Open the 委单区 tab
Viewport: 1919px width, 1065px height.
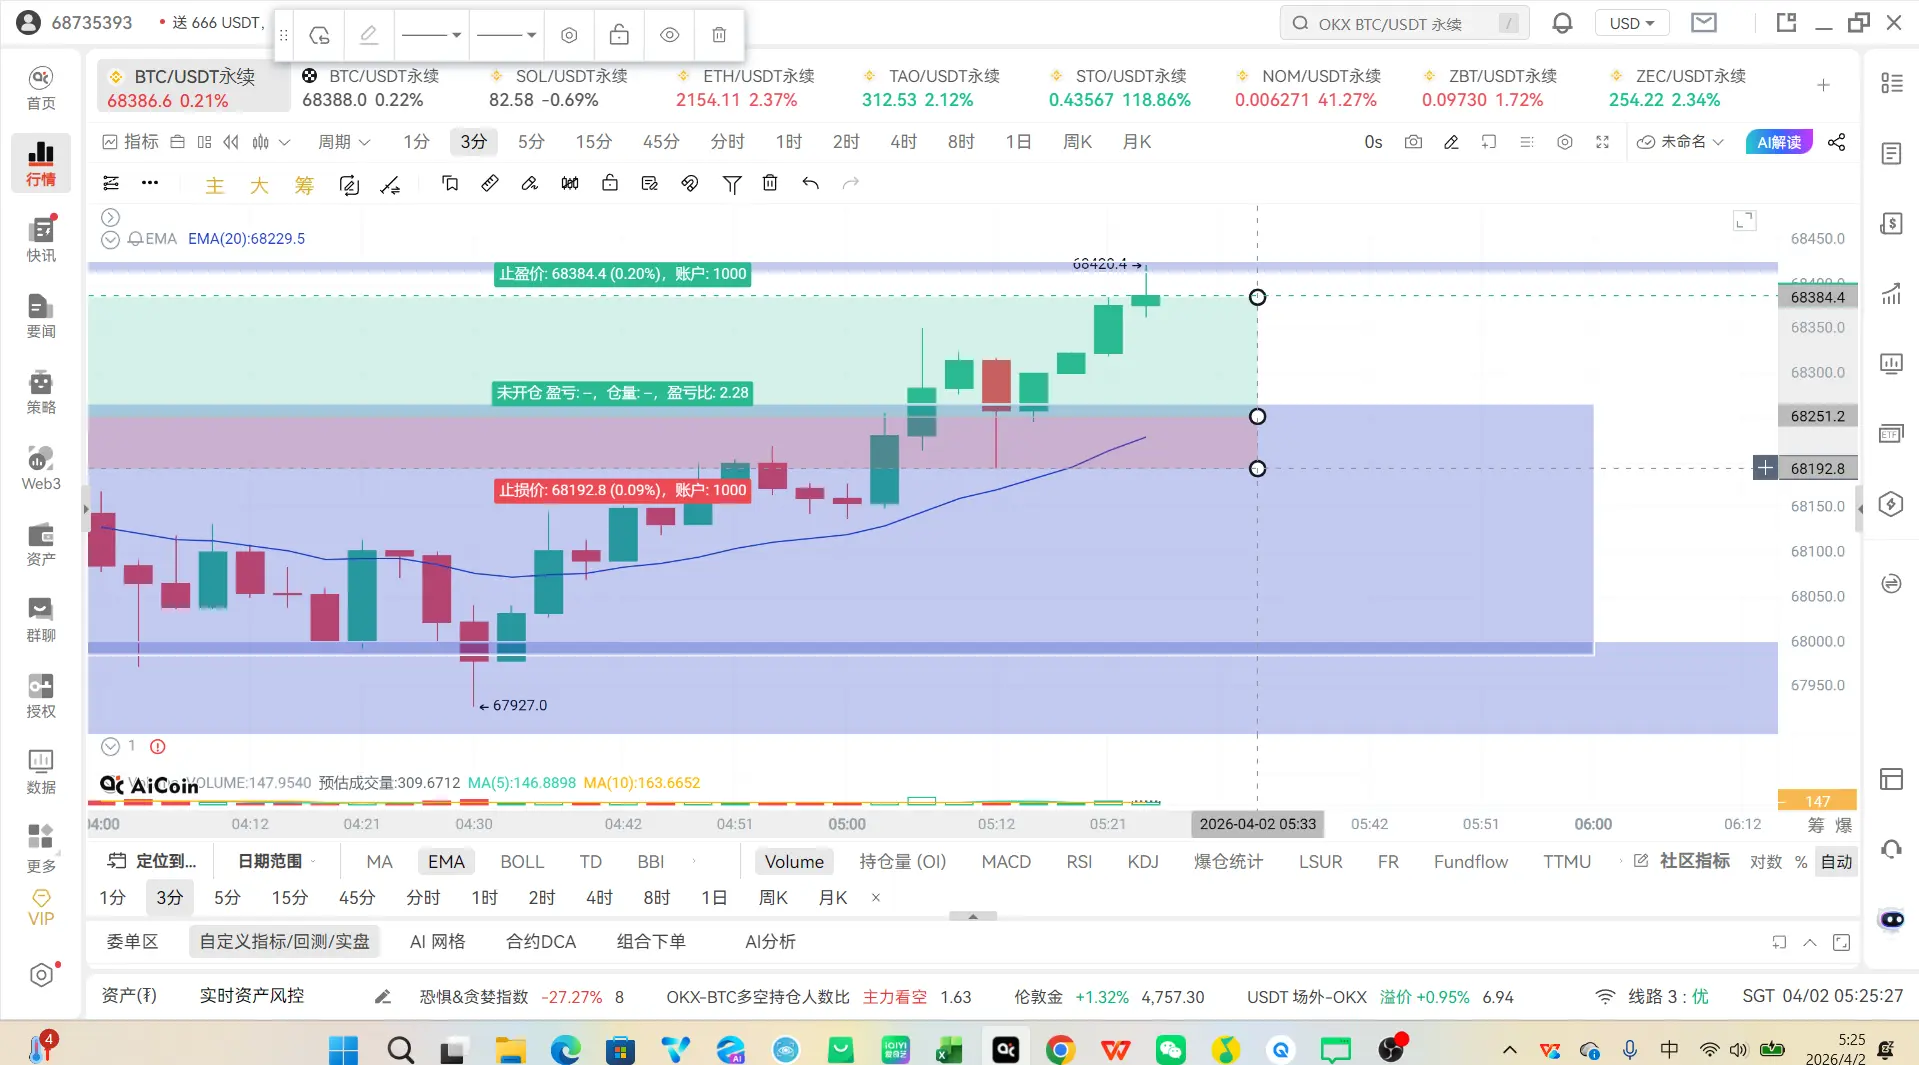point(132,942)
